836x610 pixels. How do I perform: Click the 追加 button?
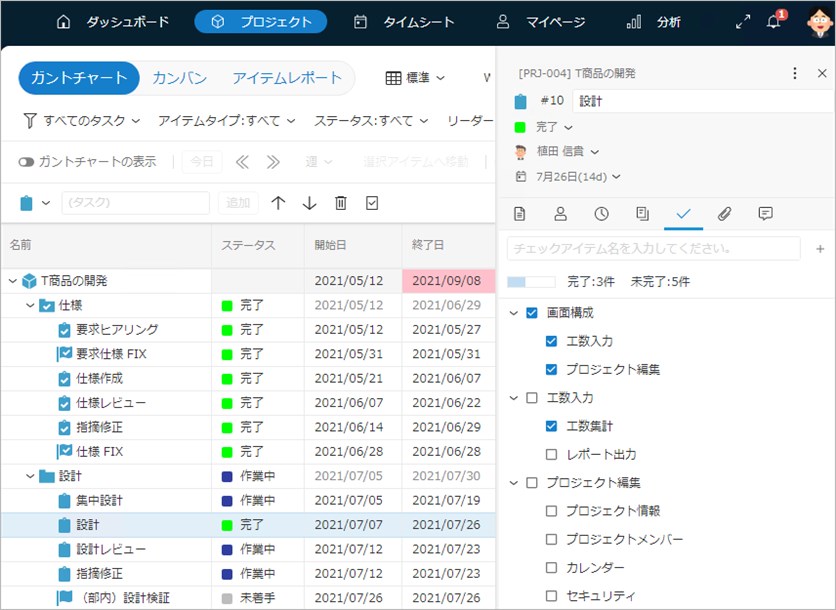pos(238,203)
